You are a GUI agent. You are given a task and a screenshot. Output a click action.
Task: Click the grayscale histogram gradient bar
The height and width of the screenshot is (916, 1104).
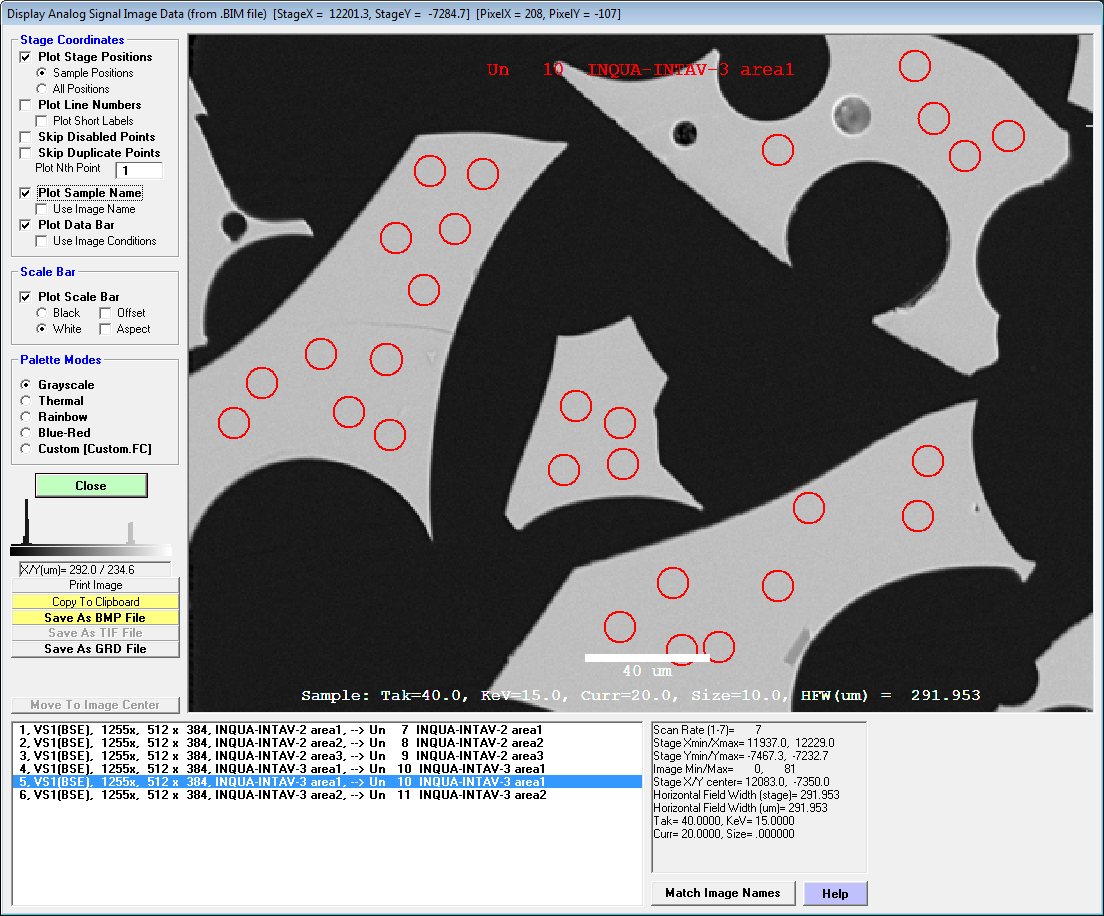point(91,551)
